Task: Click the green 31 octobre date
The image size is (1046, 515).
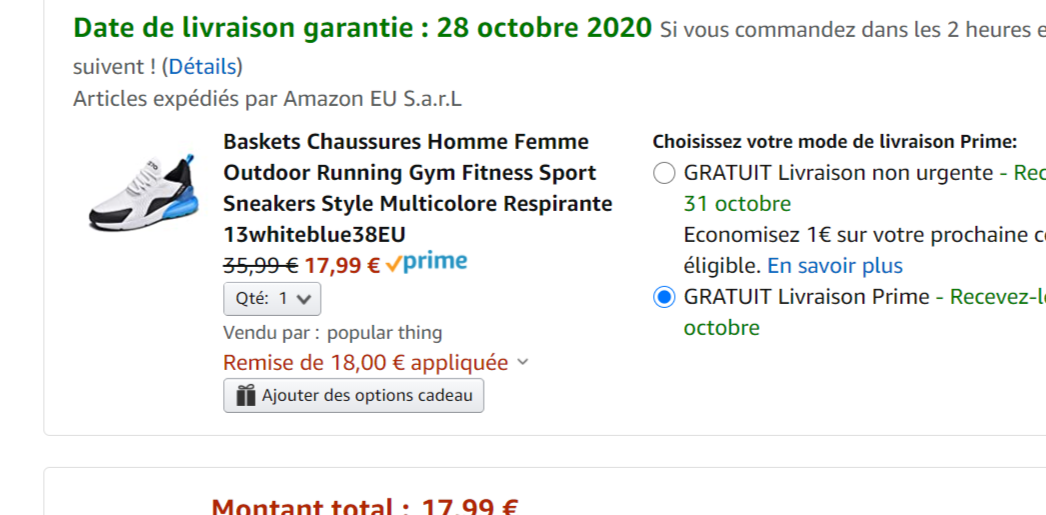Action: 737,204
